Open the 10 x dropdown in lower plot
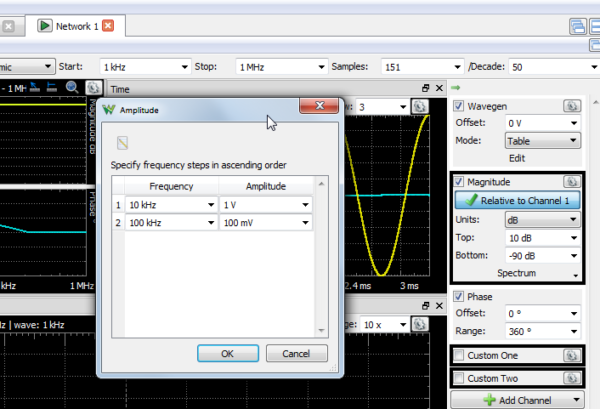600x409 pixels. [x=403, y=325]
